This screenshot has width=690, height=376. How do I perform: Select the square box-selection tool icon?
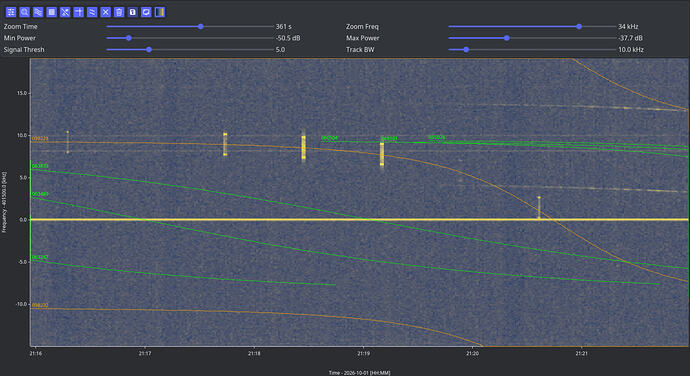point(51,12)
